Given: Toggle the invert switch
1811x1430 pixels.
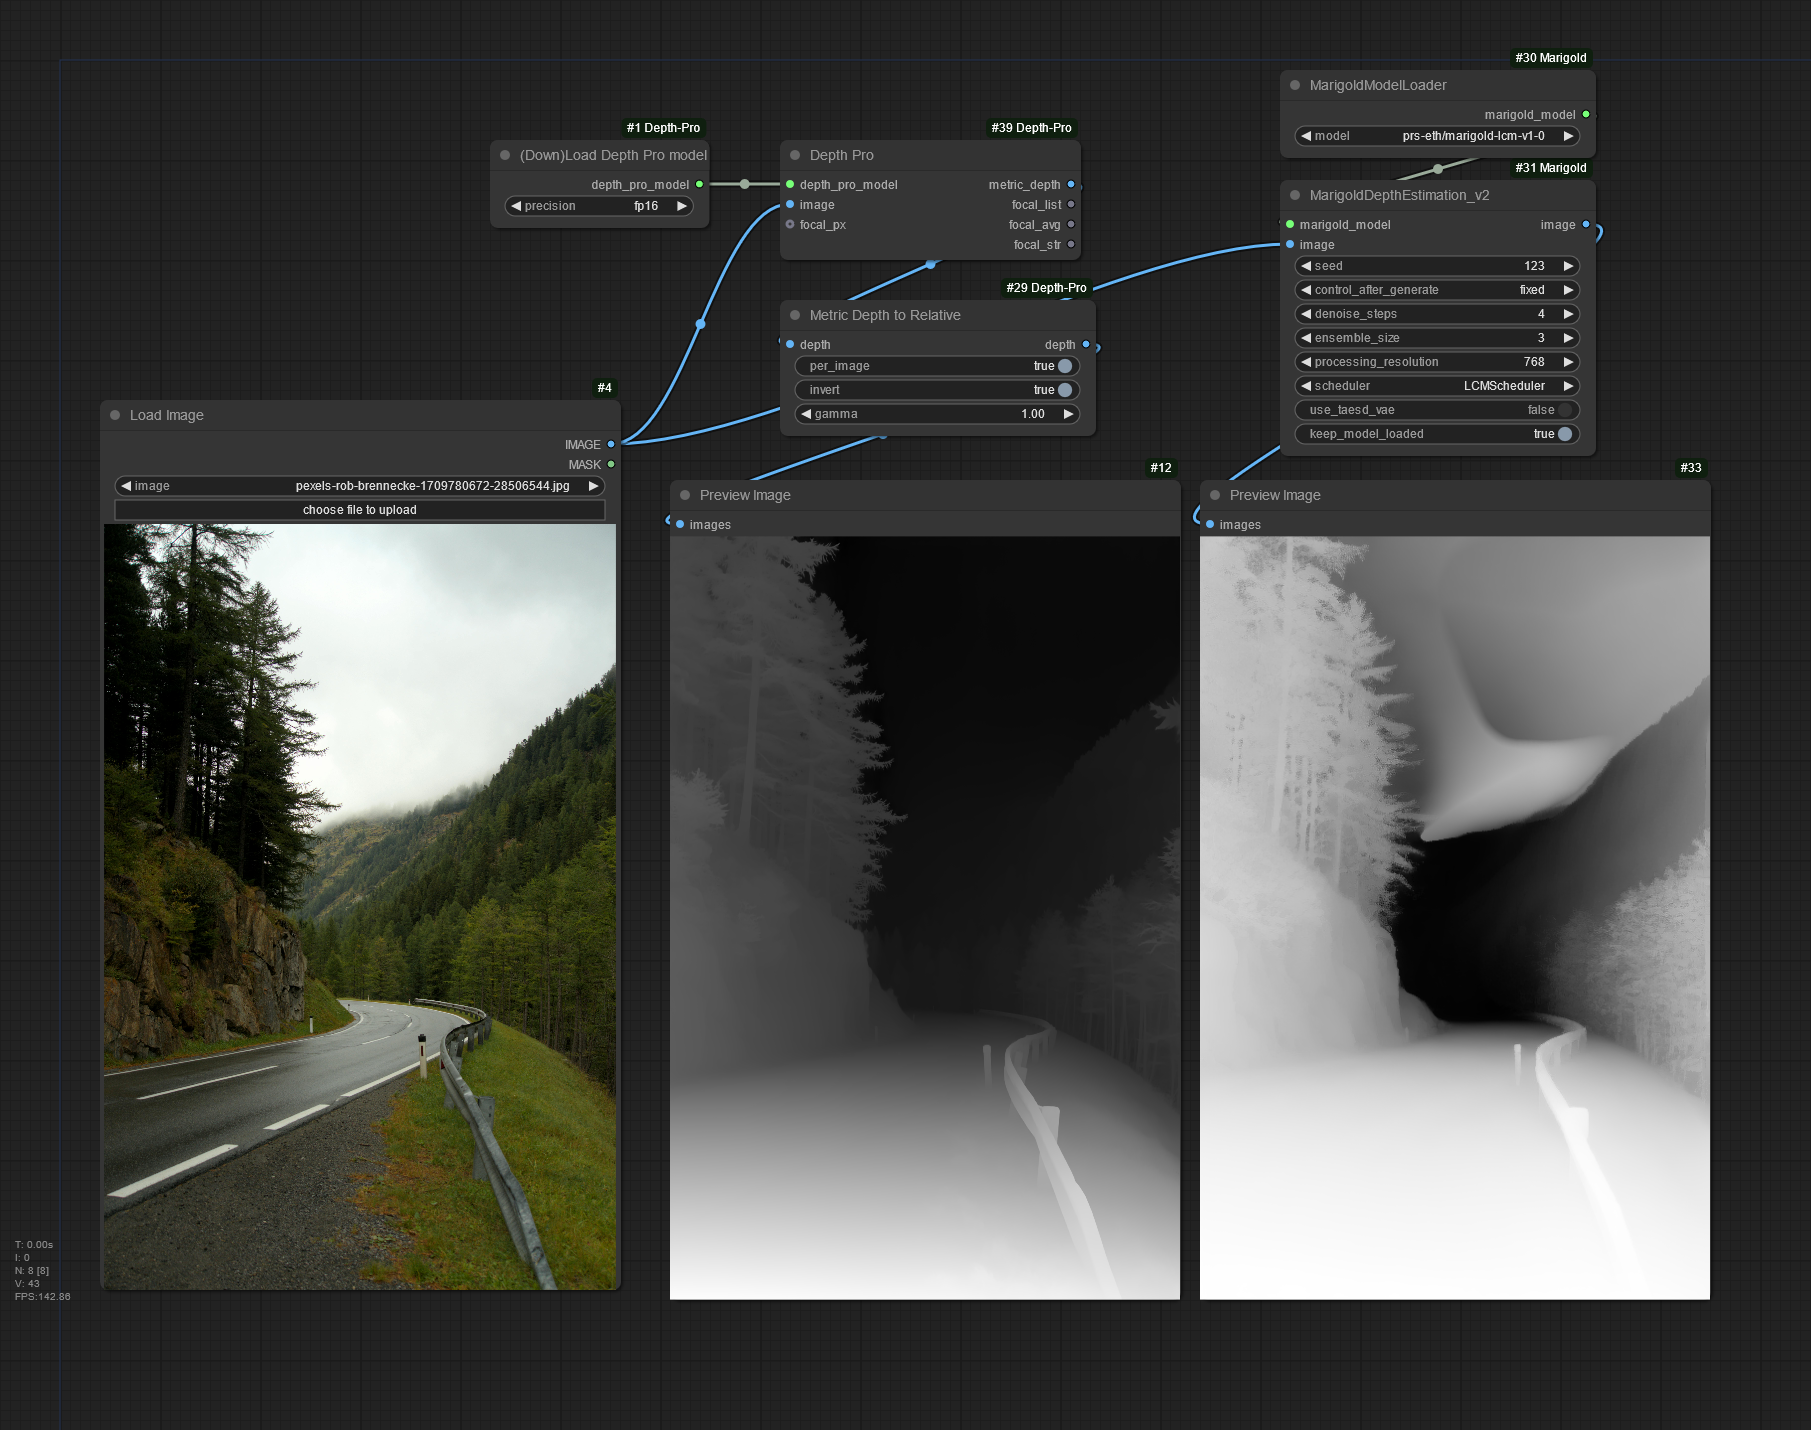Looking at the screenshot, I should pos(1065,390).
